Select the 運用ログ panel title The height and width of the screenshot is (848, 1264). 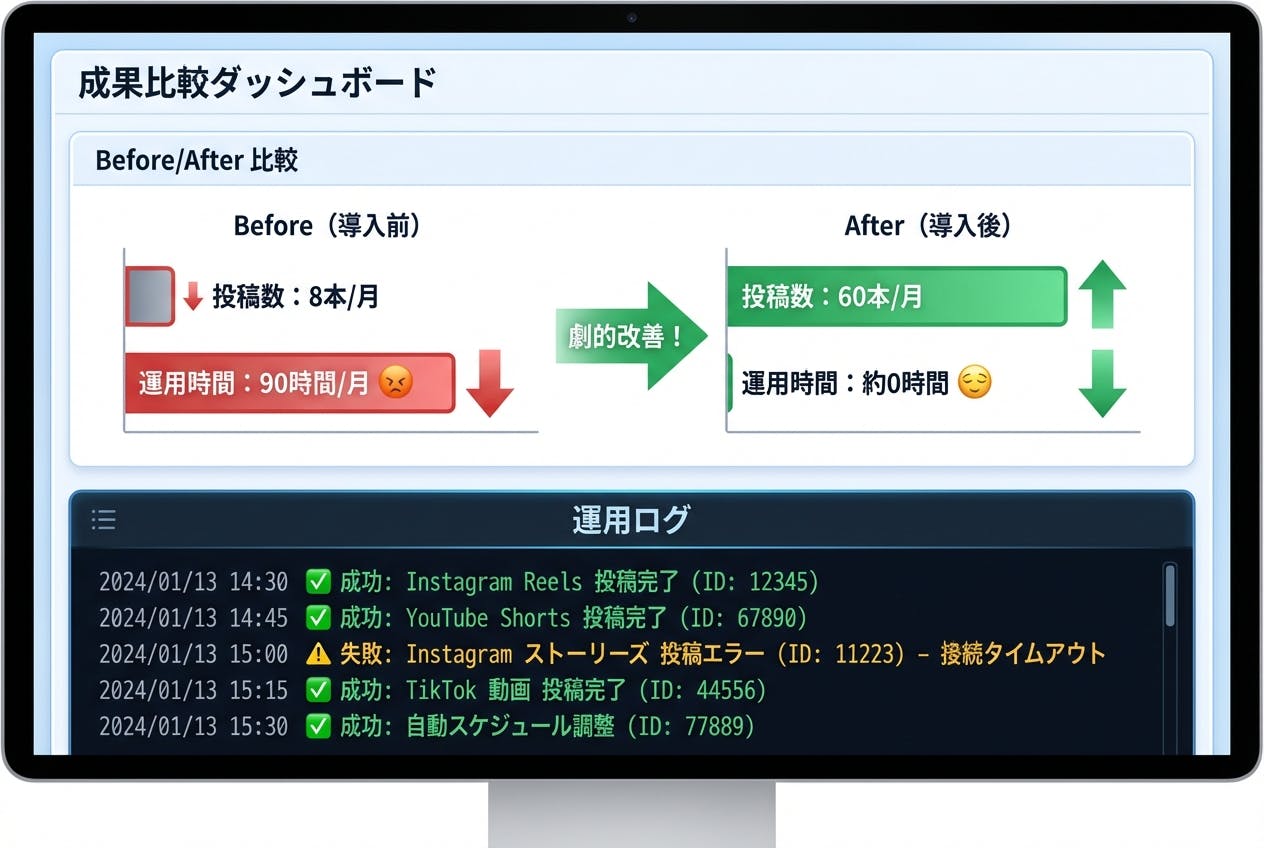click(x=630, y=520)
